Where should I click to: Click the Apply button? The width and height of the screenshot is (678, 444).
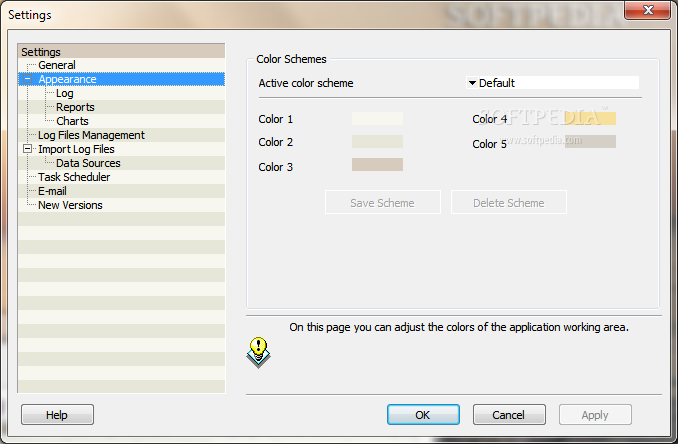(595, 415)
